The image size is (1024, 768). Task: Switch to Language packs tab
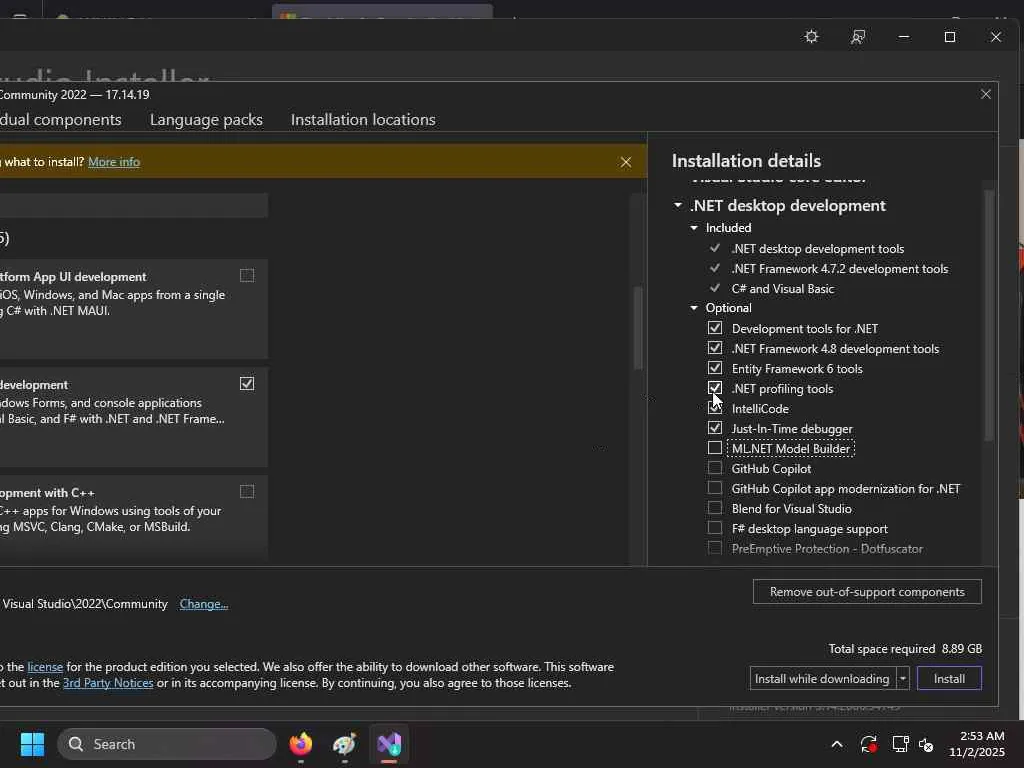[x=206, y=120]
